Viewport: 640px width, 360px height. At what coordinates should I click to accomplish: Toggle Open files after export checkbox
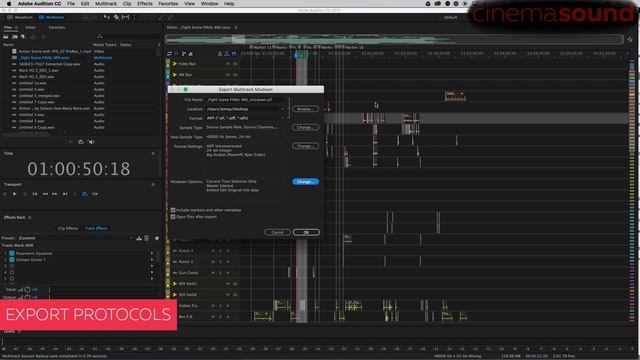(x=173, y=217)
